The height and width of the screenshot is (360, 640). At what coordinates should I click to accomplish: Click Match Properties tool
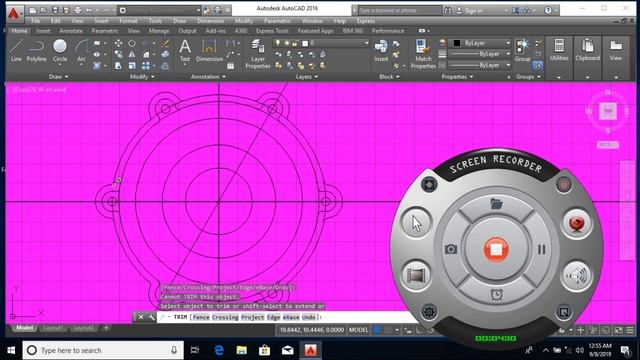pos(423,53)
